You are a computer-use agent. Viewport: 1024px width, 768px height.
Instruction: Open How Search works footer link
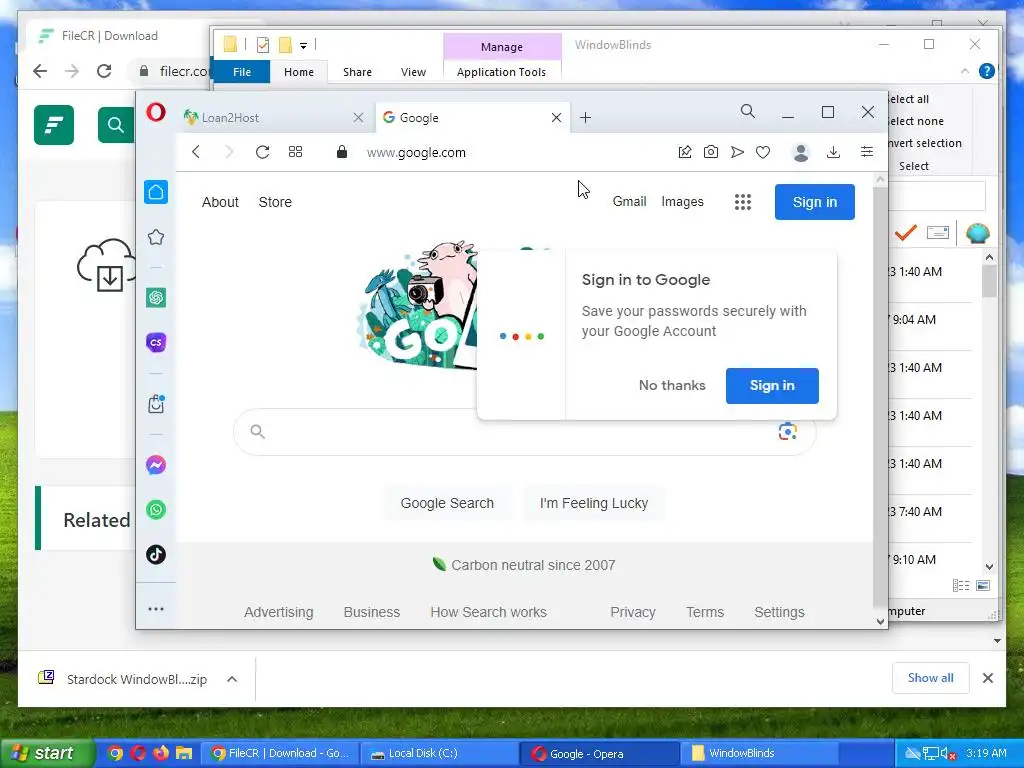(x=488, y=612)
